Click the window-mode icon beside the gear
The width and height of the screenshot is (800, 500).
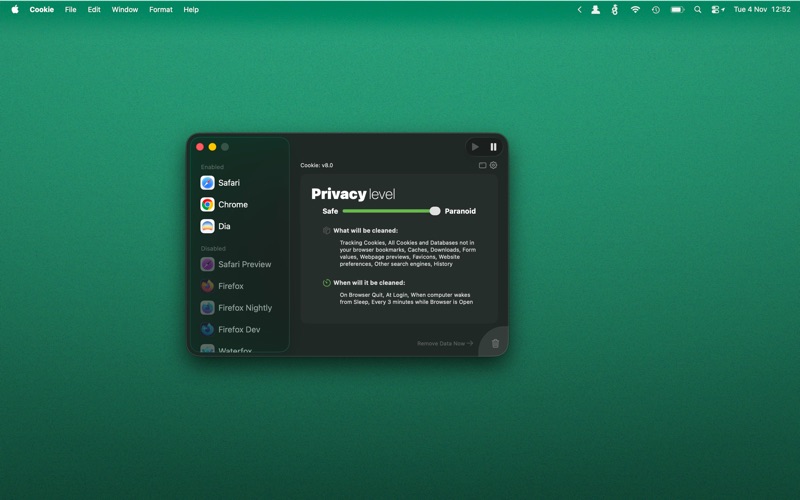[482, 165]
